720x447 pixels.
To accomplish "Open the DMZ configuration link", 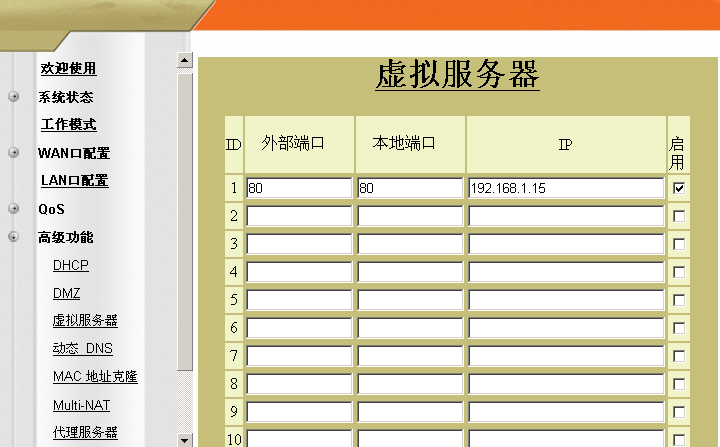I will tap(66, 293).
